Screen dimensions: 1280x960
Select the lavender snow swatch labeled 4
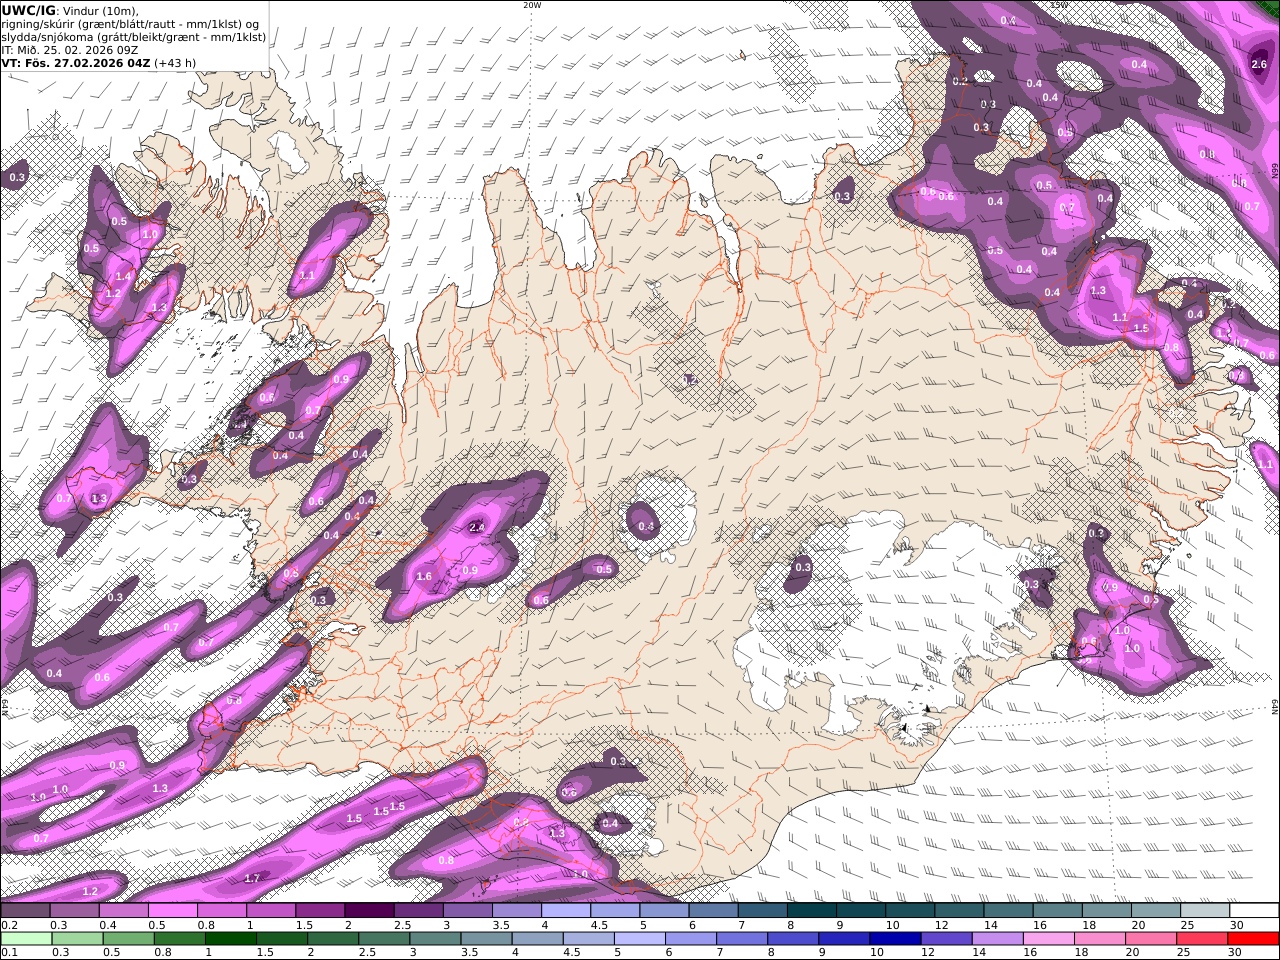[565, 911]
